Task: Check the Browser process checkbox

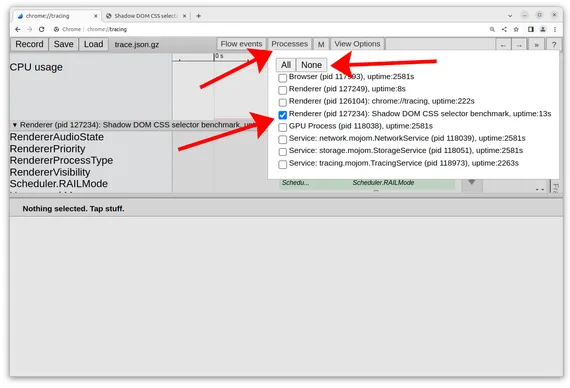Action: pos(282,77)
